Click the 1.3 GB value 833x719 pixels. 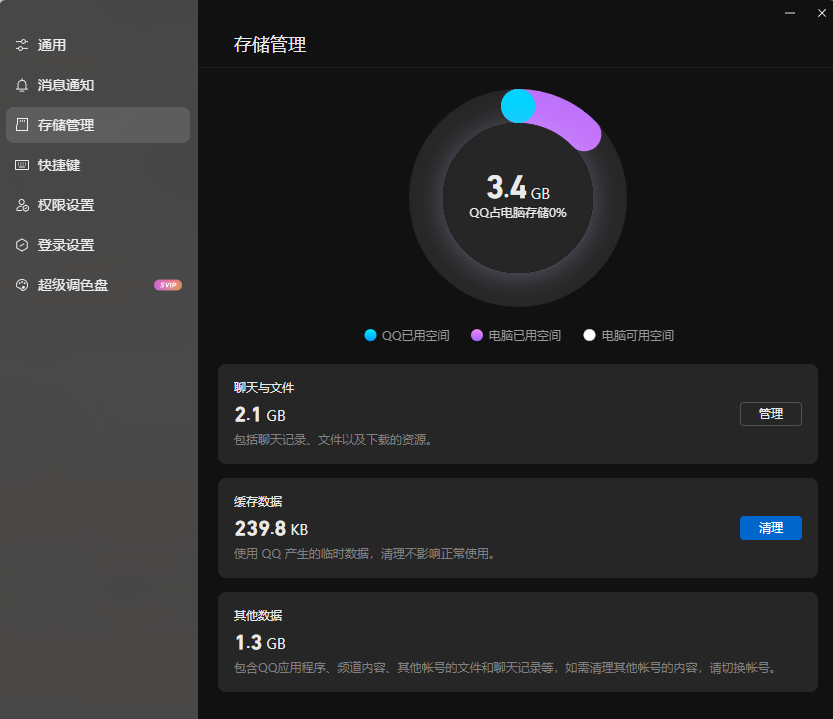click(260, 643)
